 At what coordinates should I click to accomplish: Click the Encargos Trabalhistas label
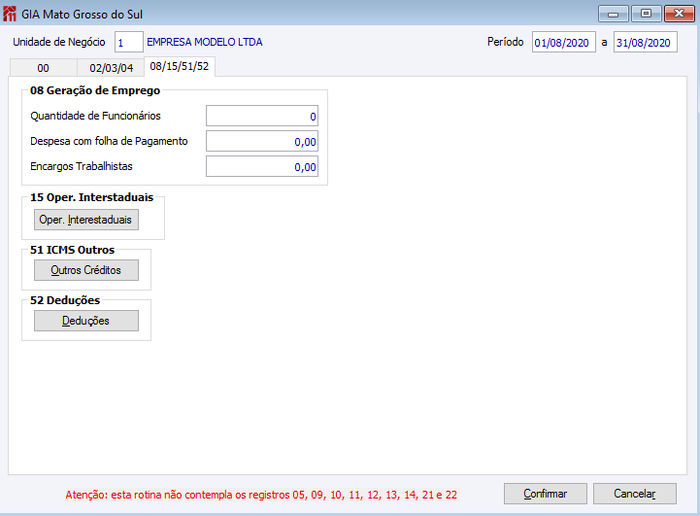pos(81,166)
